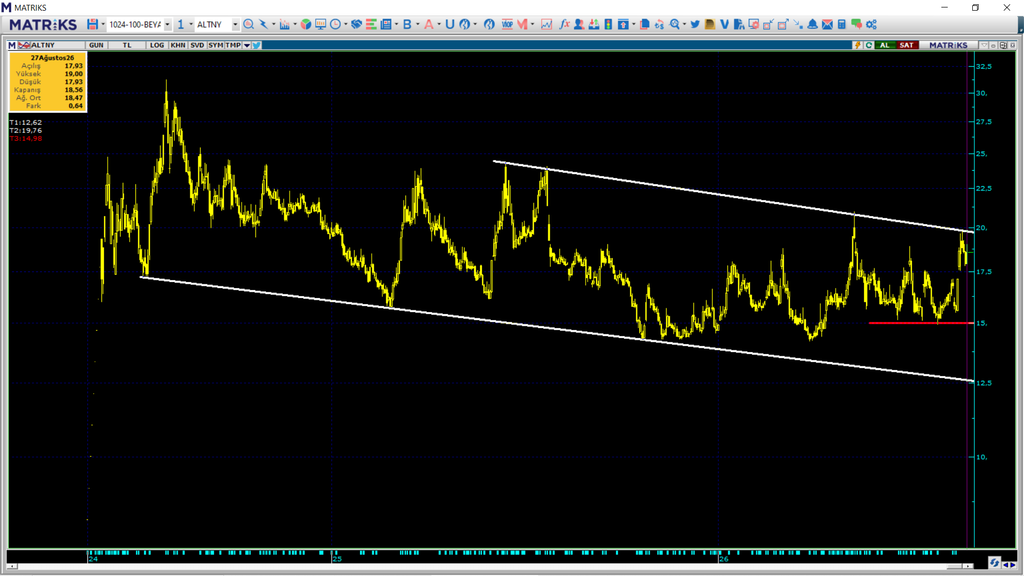Click the currency exchange icon
This screenshot has height=576, width=1024.
pyautogui.click(x=659, y=24)
